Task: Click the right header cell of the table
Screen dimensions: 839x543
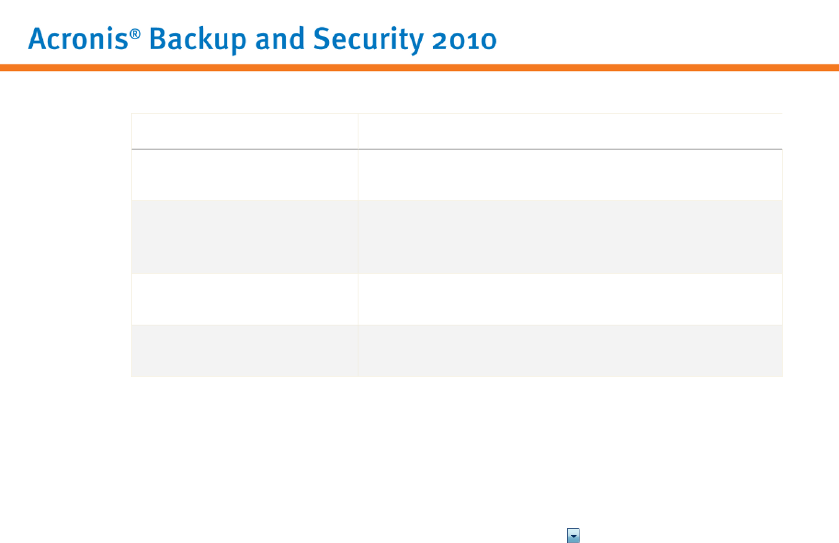Action: tap(569, 131)
